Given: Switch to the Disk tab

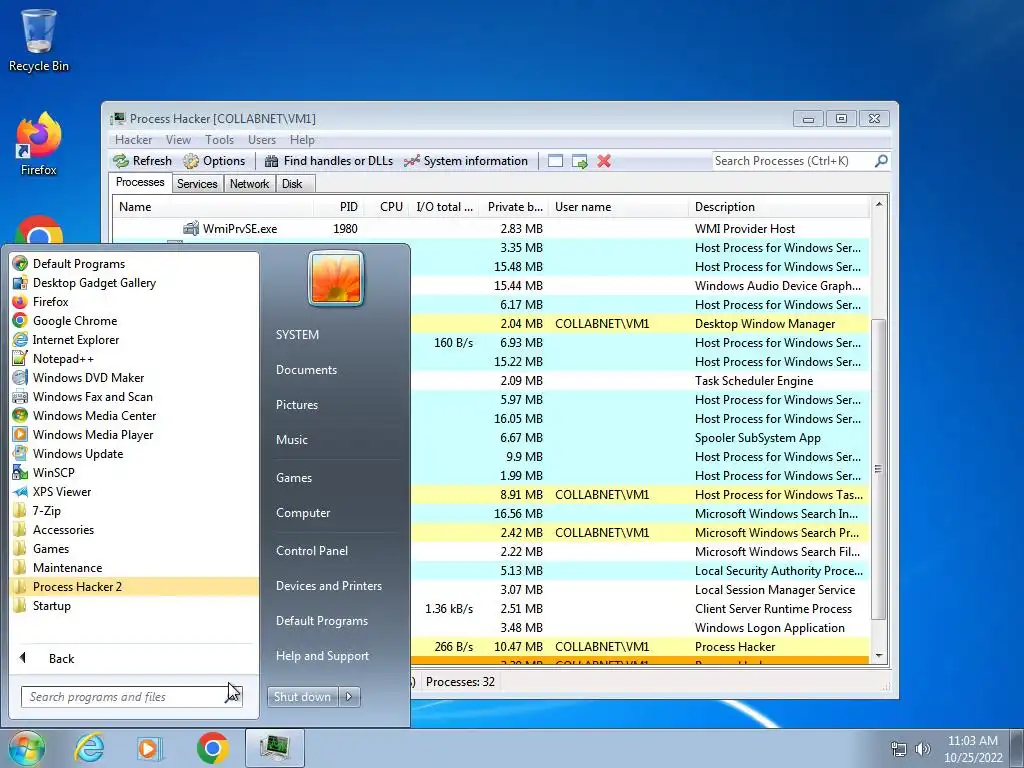Looking at the screenshot, I should pyautogui.click(x=293, y=184).
